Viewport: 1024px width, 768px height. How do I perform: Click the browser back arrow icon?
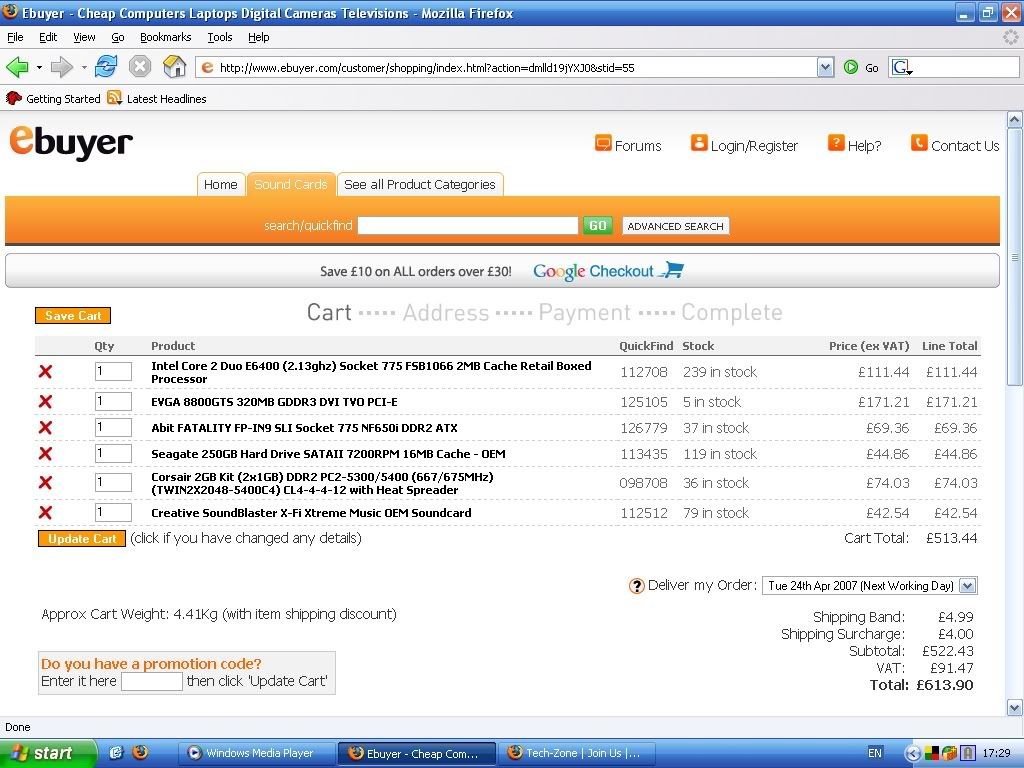pyautogui.click(x=17, y=67)
